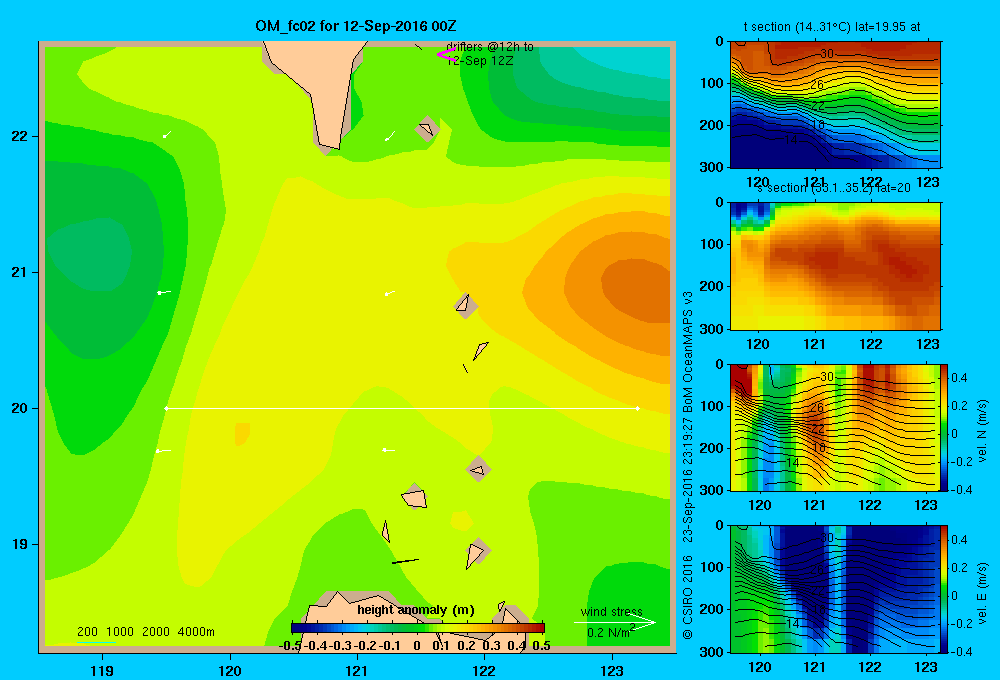
Task: Click the vel. N color scale bar
Action: tap(945, 427)
